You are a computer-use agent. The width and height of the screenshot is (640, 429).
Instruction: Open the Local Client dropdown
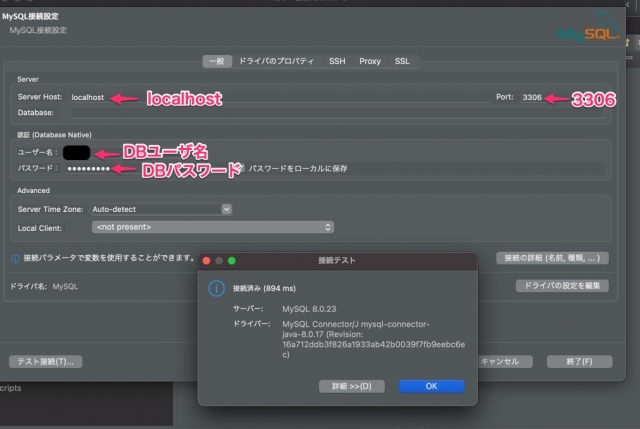213,227
